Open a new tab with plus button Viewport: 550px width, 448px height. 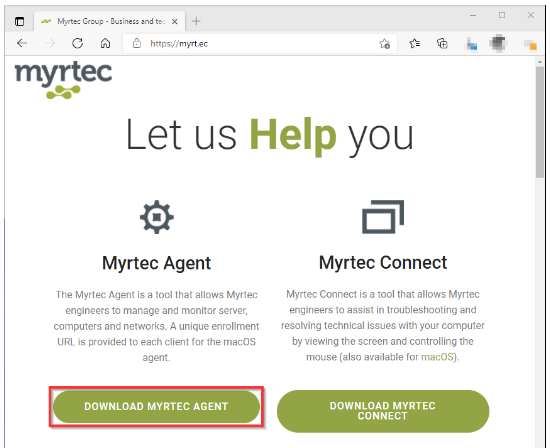[x=196, y=21]
